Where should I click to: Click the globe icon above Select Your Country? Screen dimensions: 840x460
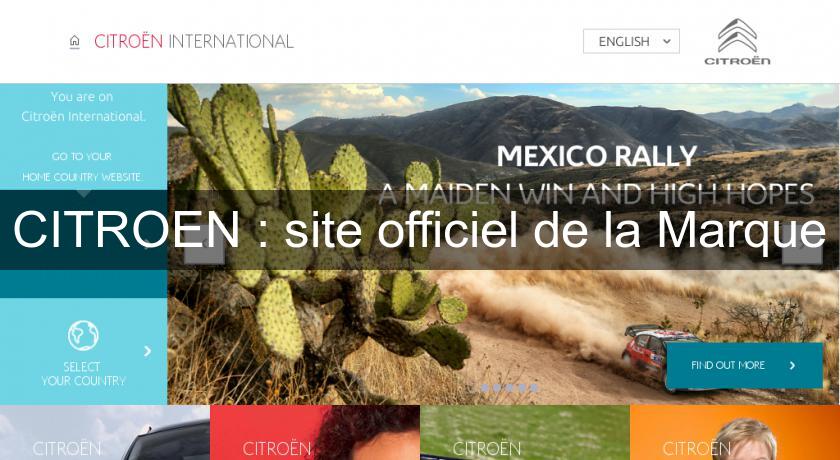[83, 335]
